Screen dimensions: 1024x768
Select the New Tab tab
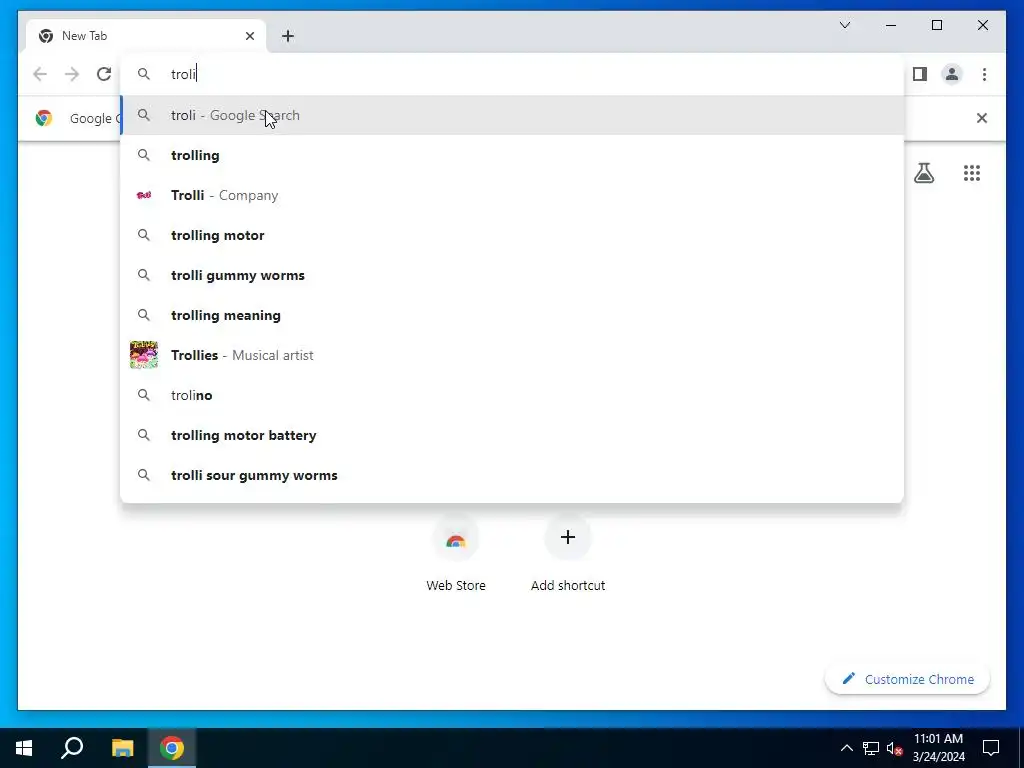click(146, 36)
